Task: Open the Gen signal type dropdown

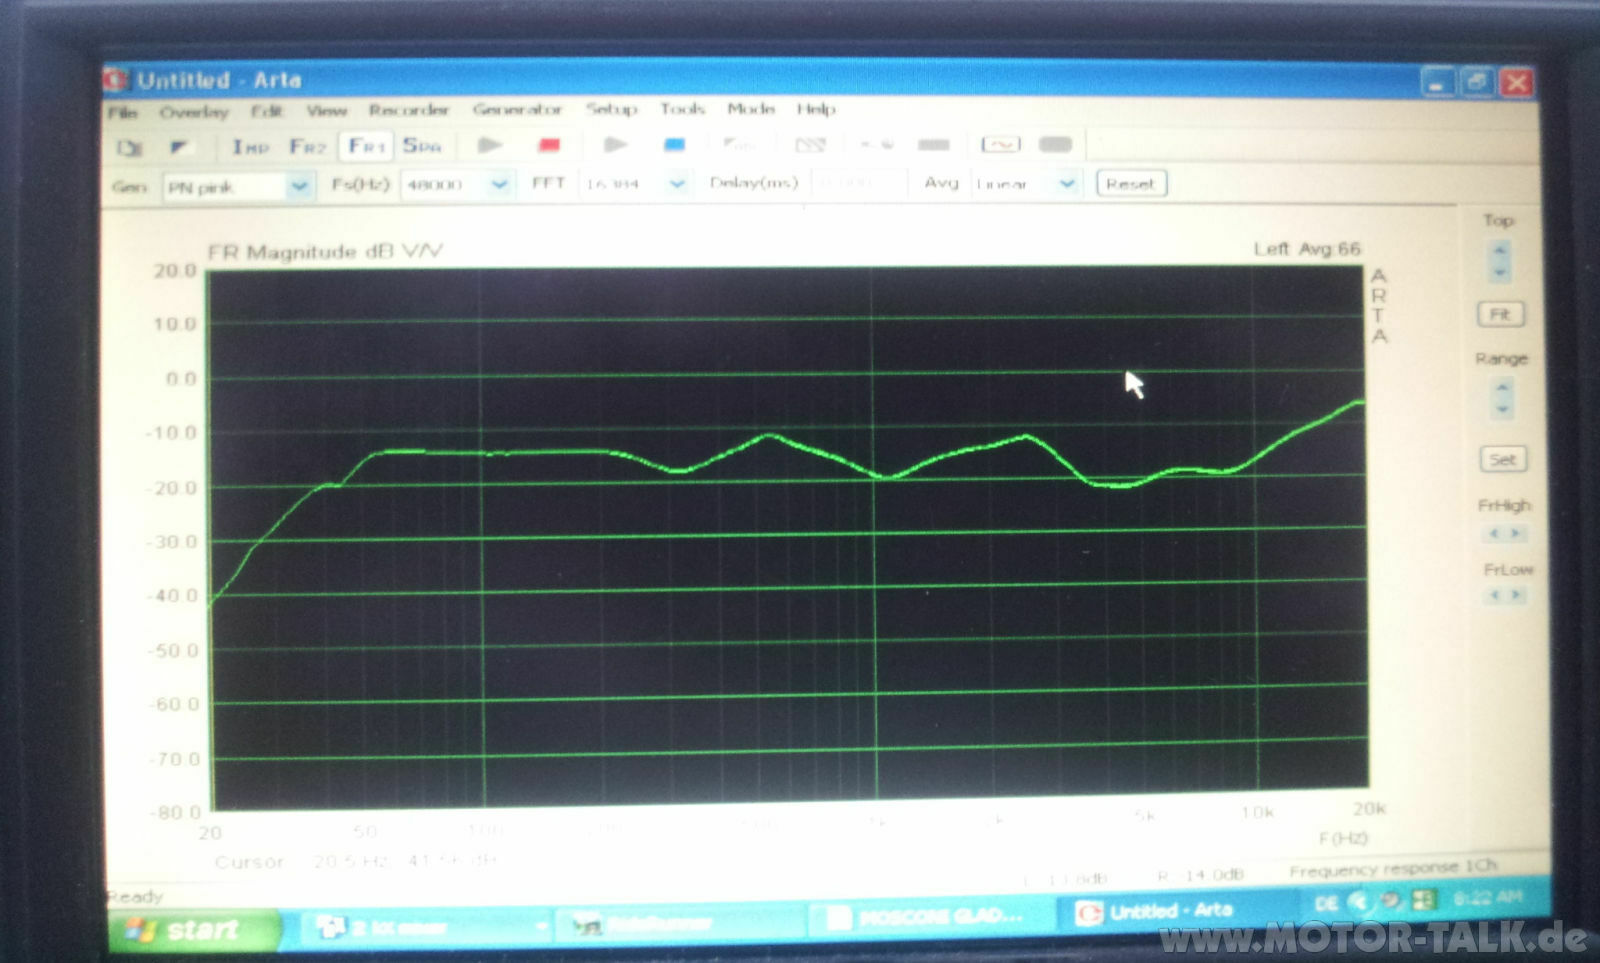Action: click(298, 186)
